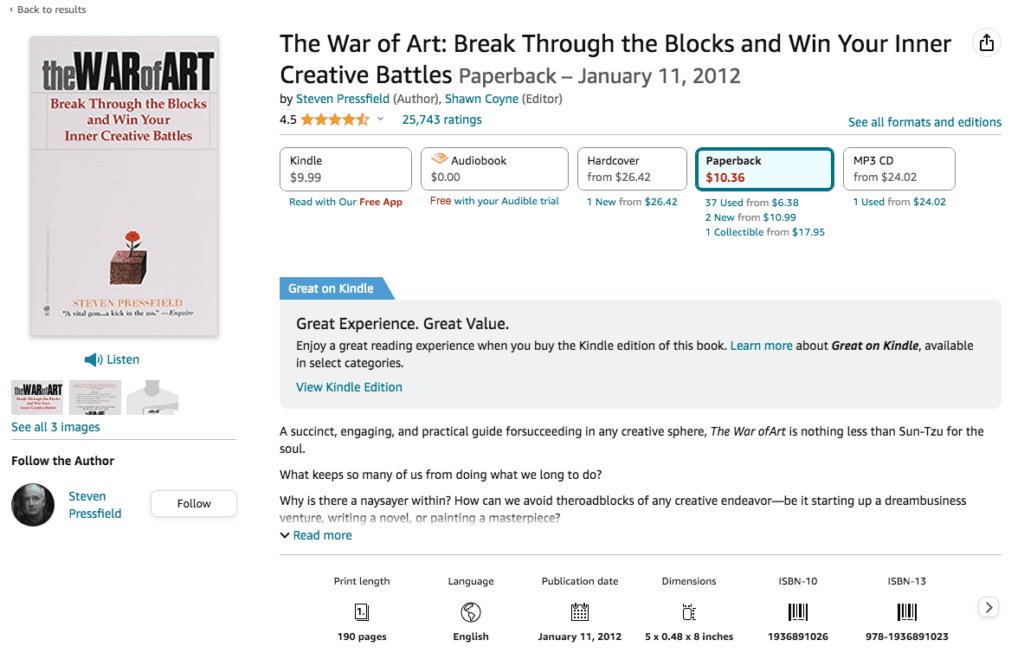Click the Dimensions package icon
This screenshot has height=653, width=1024.
point(688,612)
